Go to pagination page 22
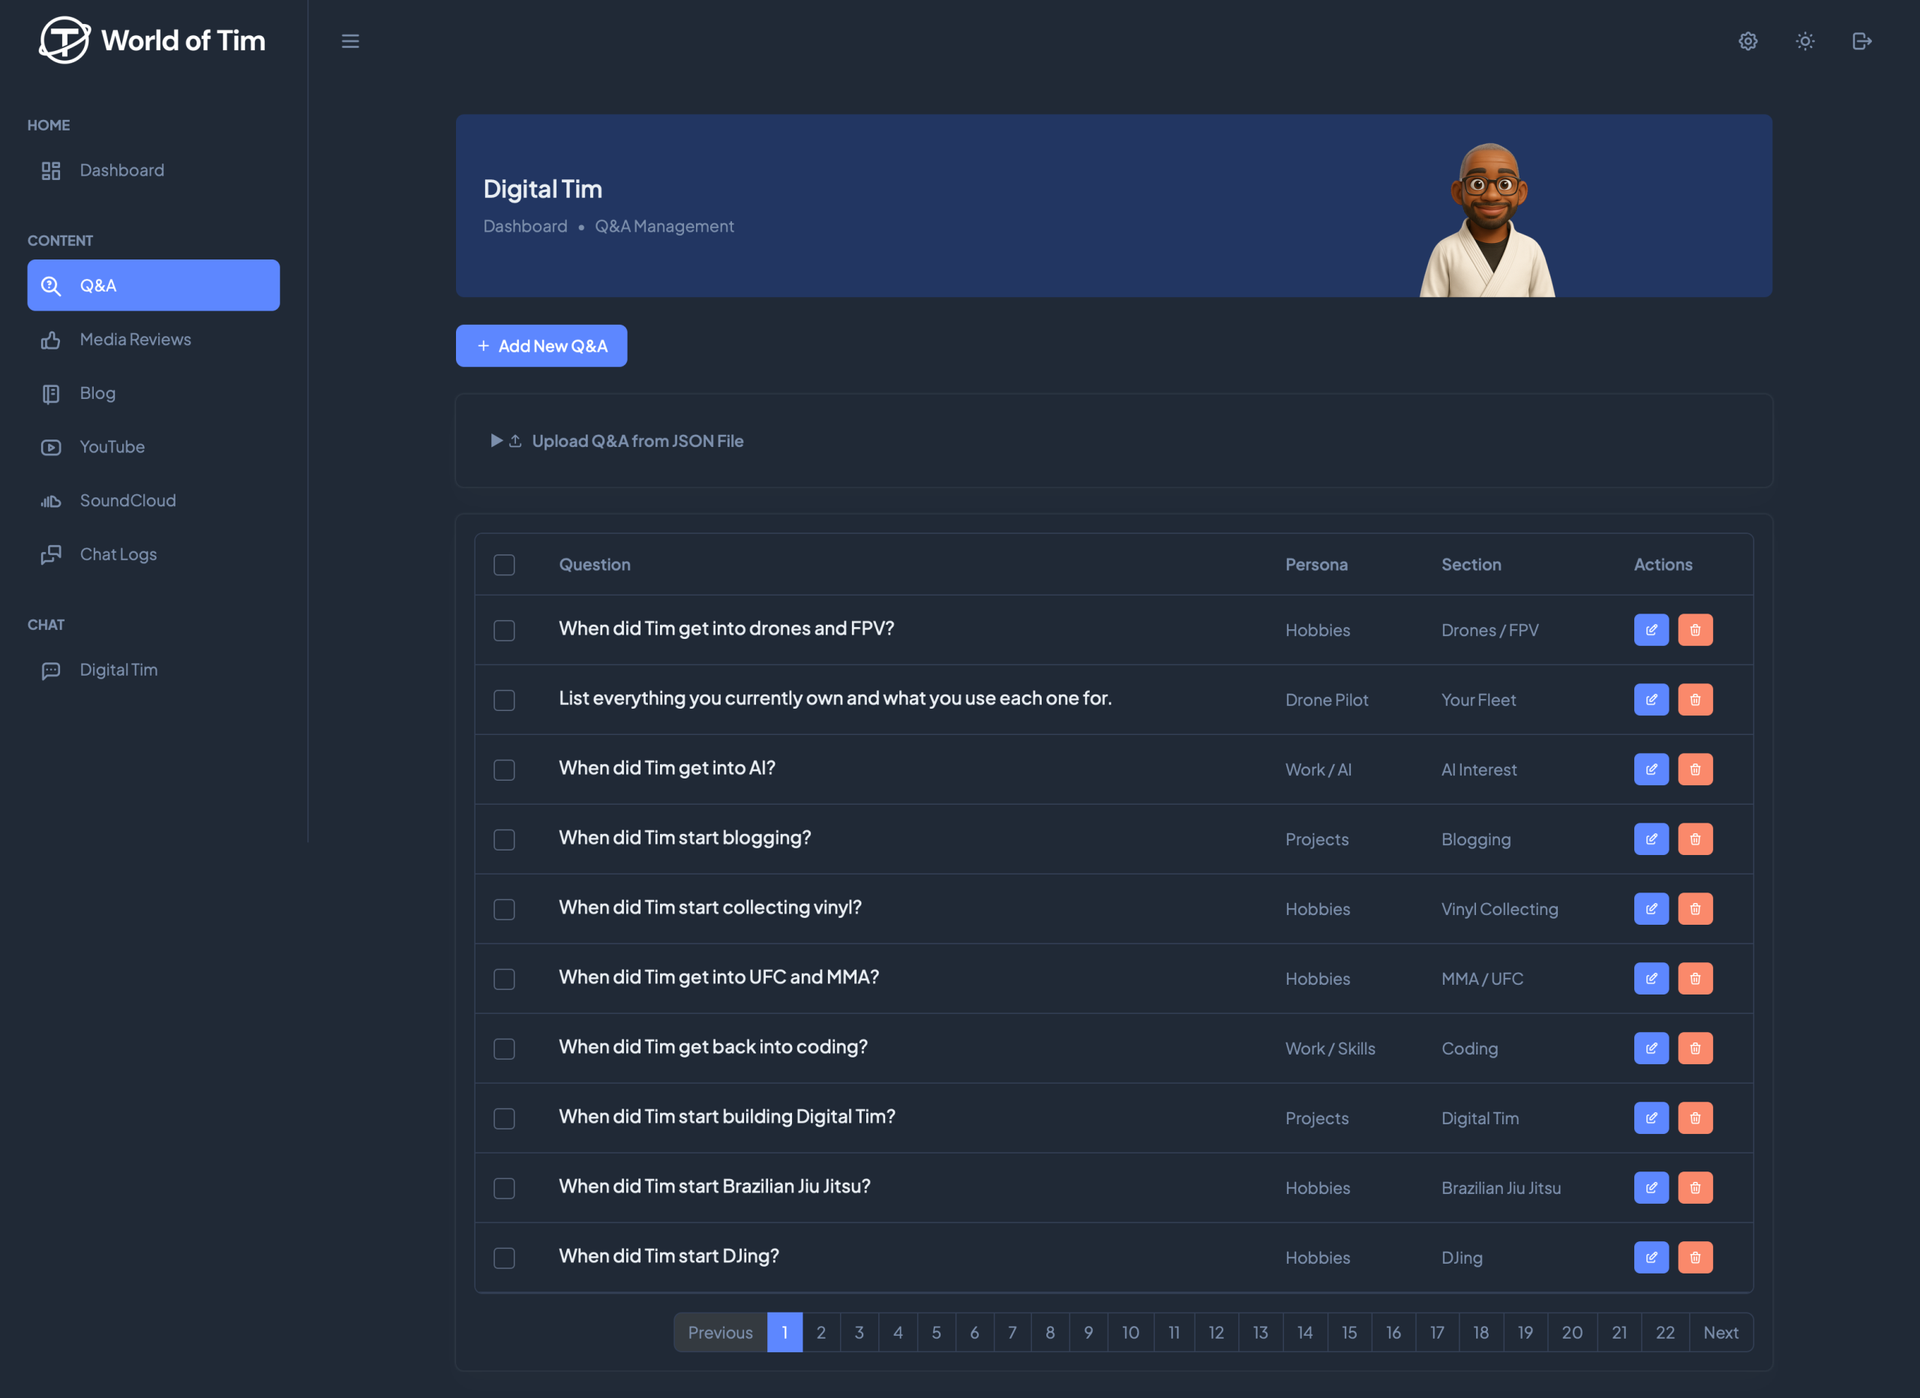 point(1664,1332)
